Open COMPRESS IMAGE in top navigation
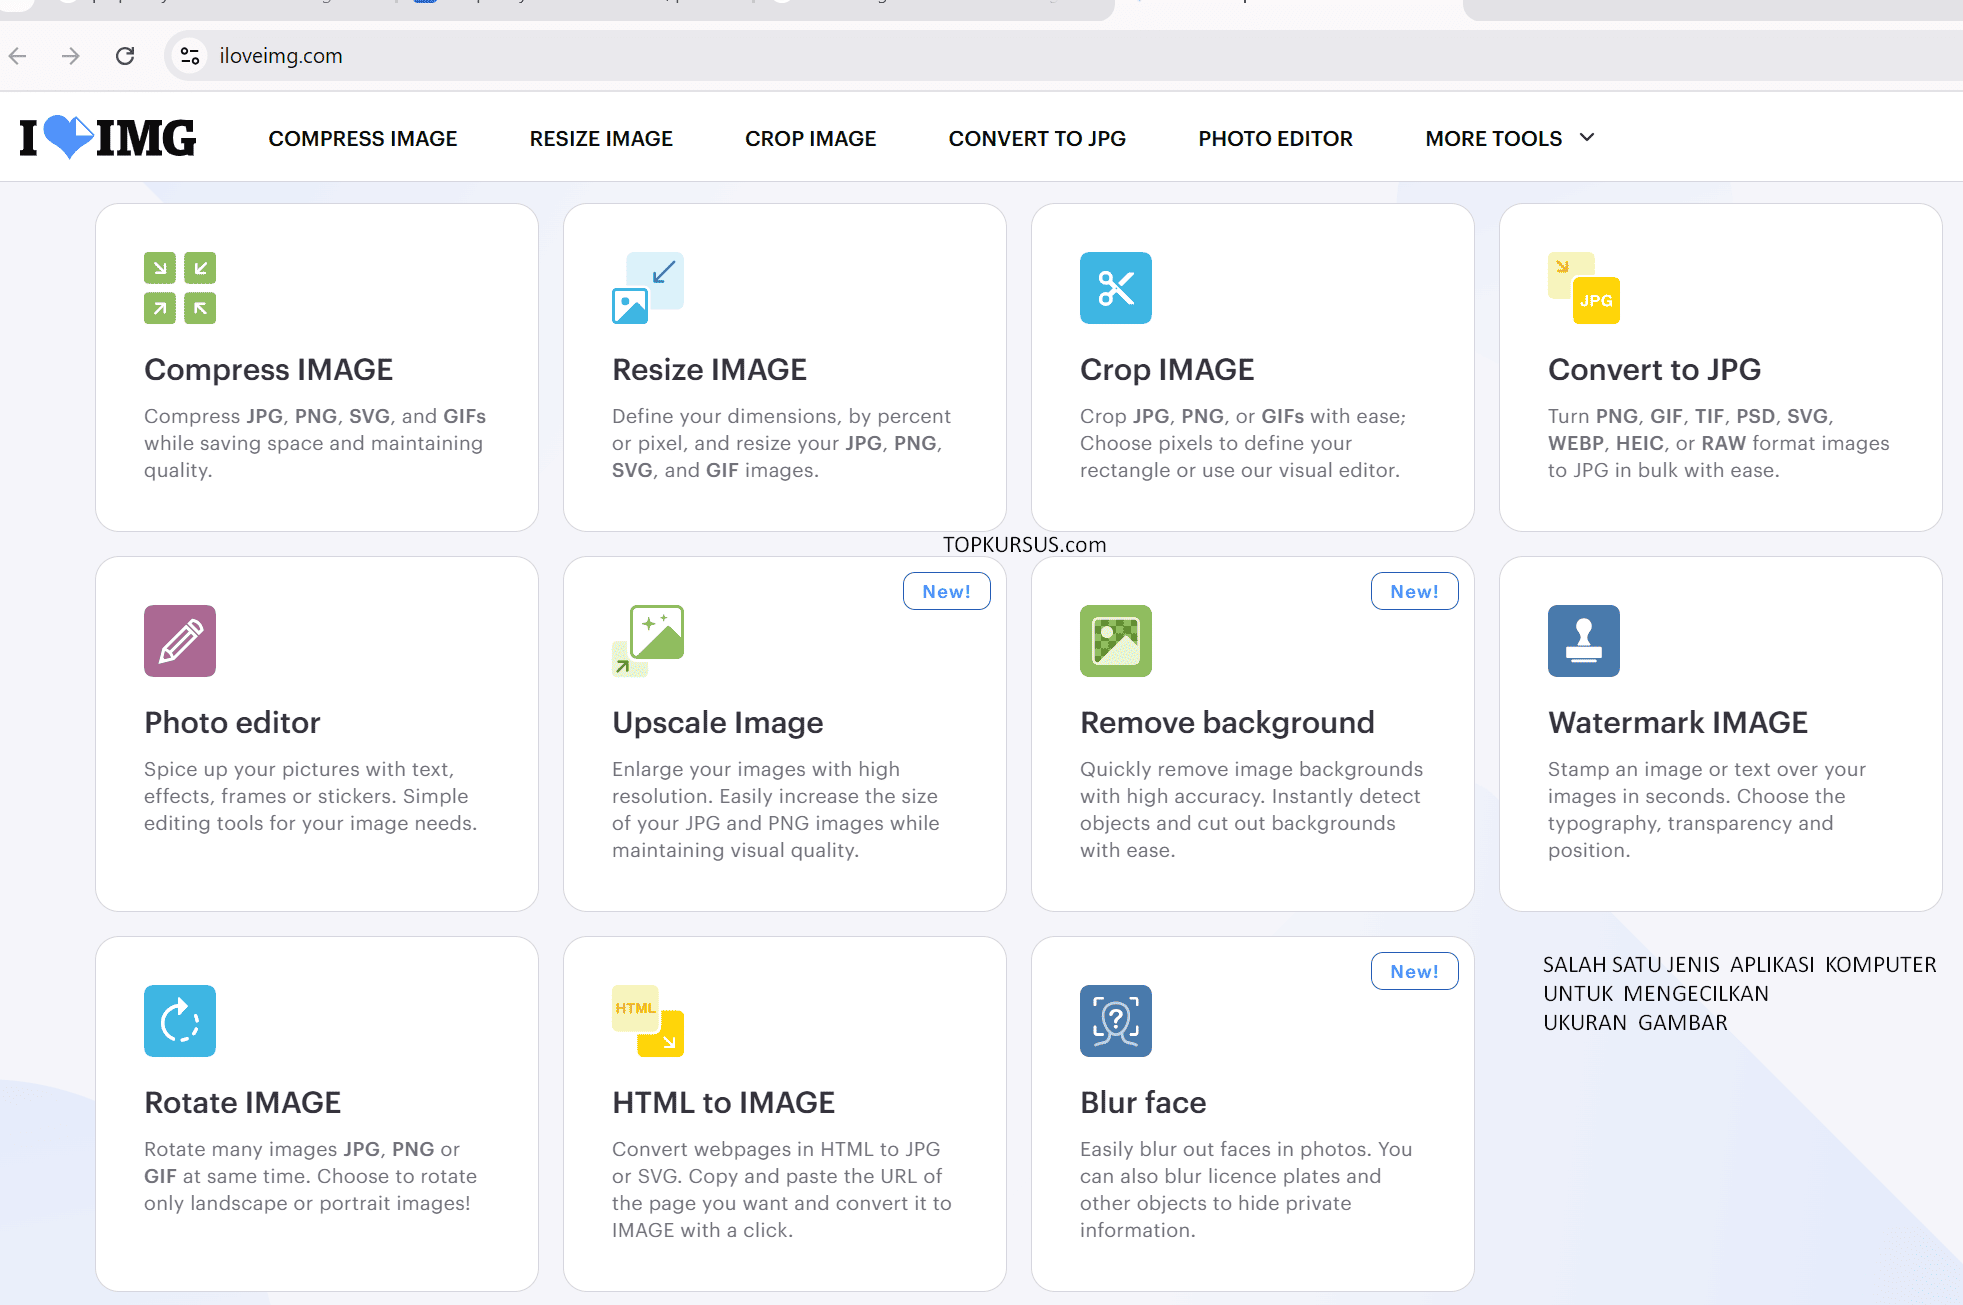This screenshot has width=1963, height=1305. coord(363,138)
